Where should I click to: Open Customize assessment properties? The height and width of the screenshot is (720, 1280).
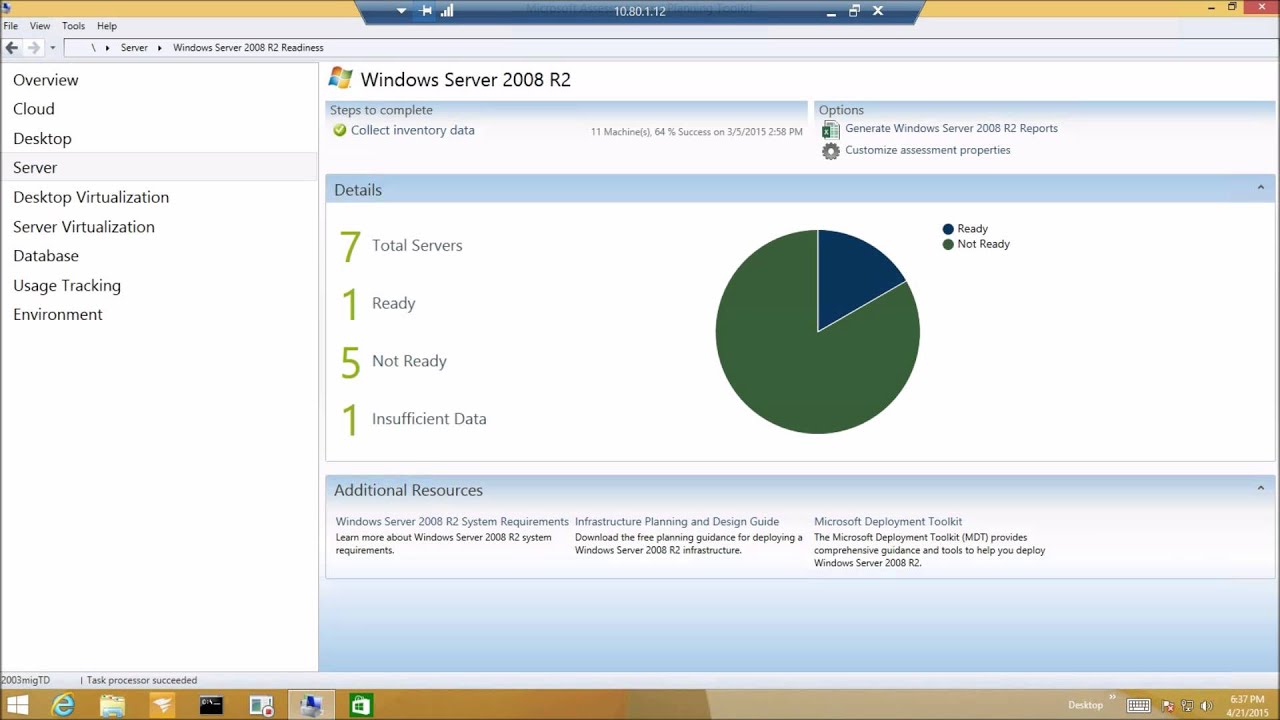tap(928, 150)
